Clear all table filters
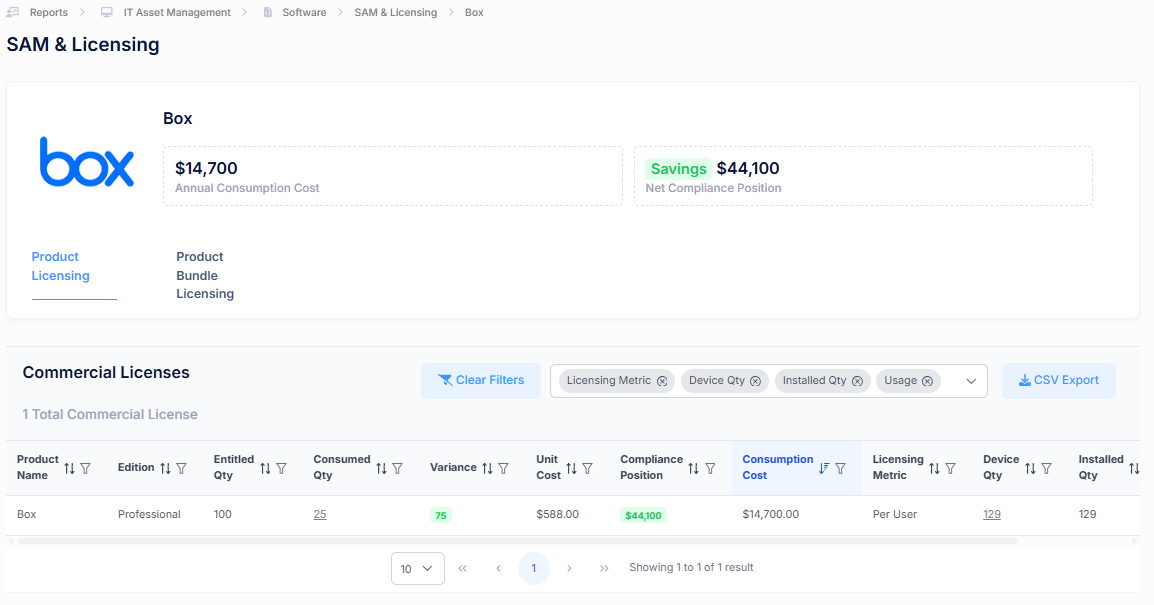The width and height of the screenshot is (1154, 605). (x=481, y=381)
